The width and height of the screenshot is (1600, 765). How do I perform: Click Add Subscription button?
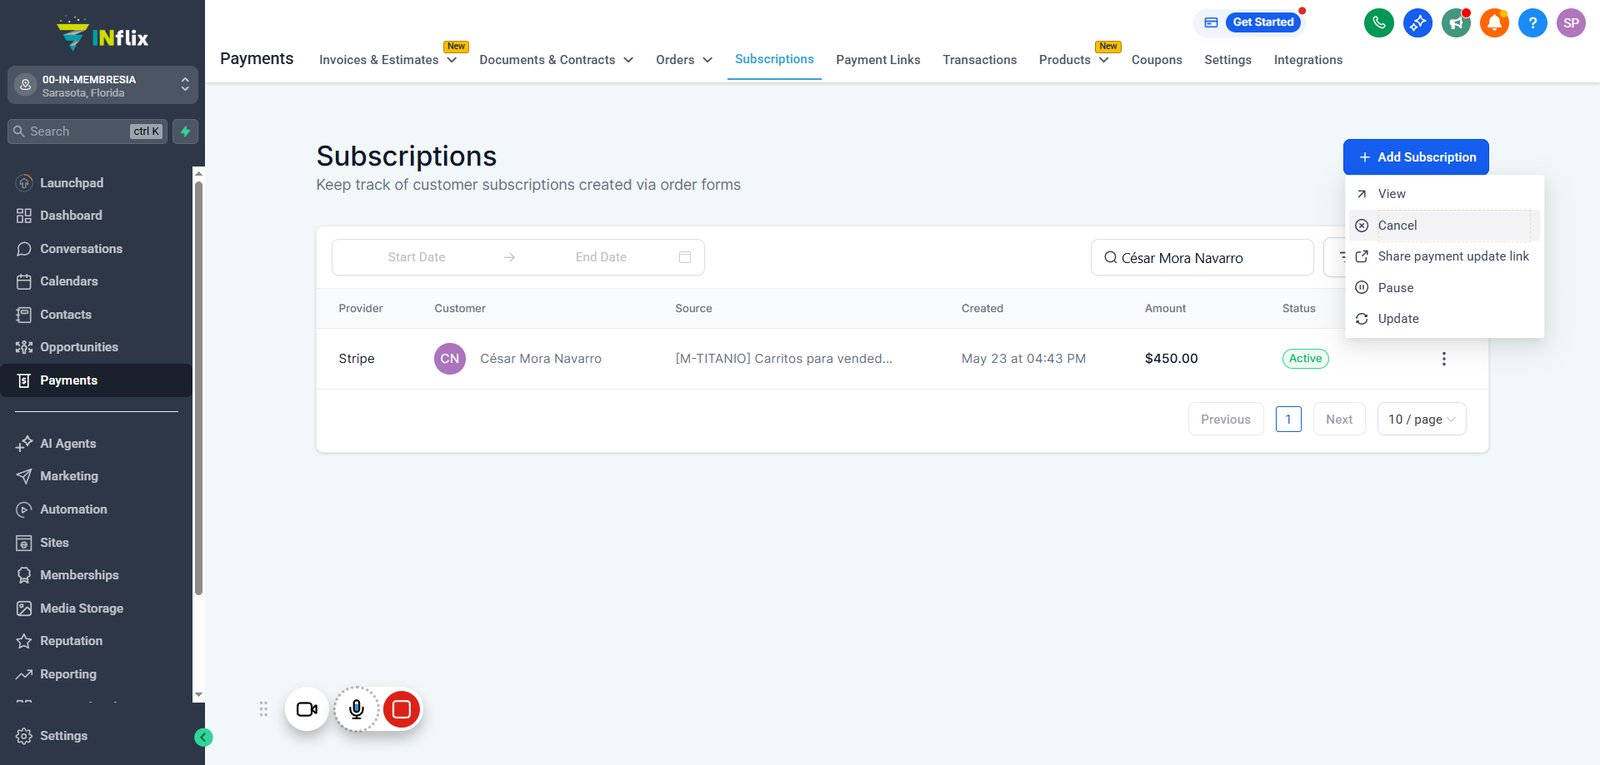1416,157
